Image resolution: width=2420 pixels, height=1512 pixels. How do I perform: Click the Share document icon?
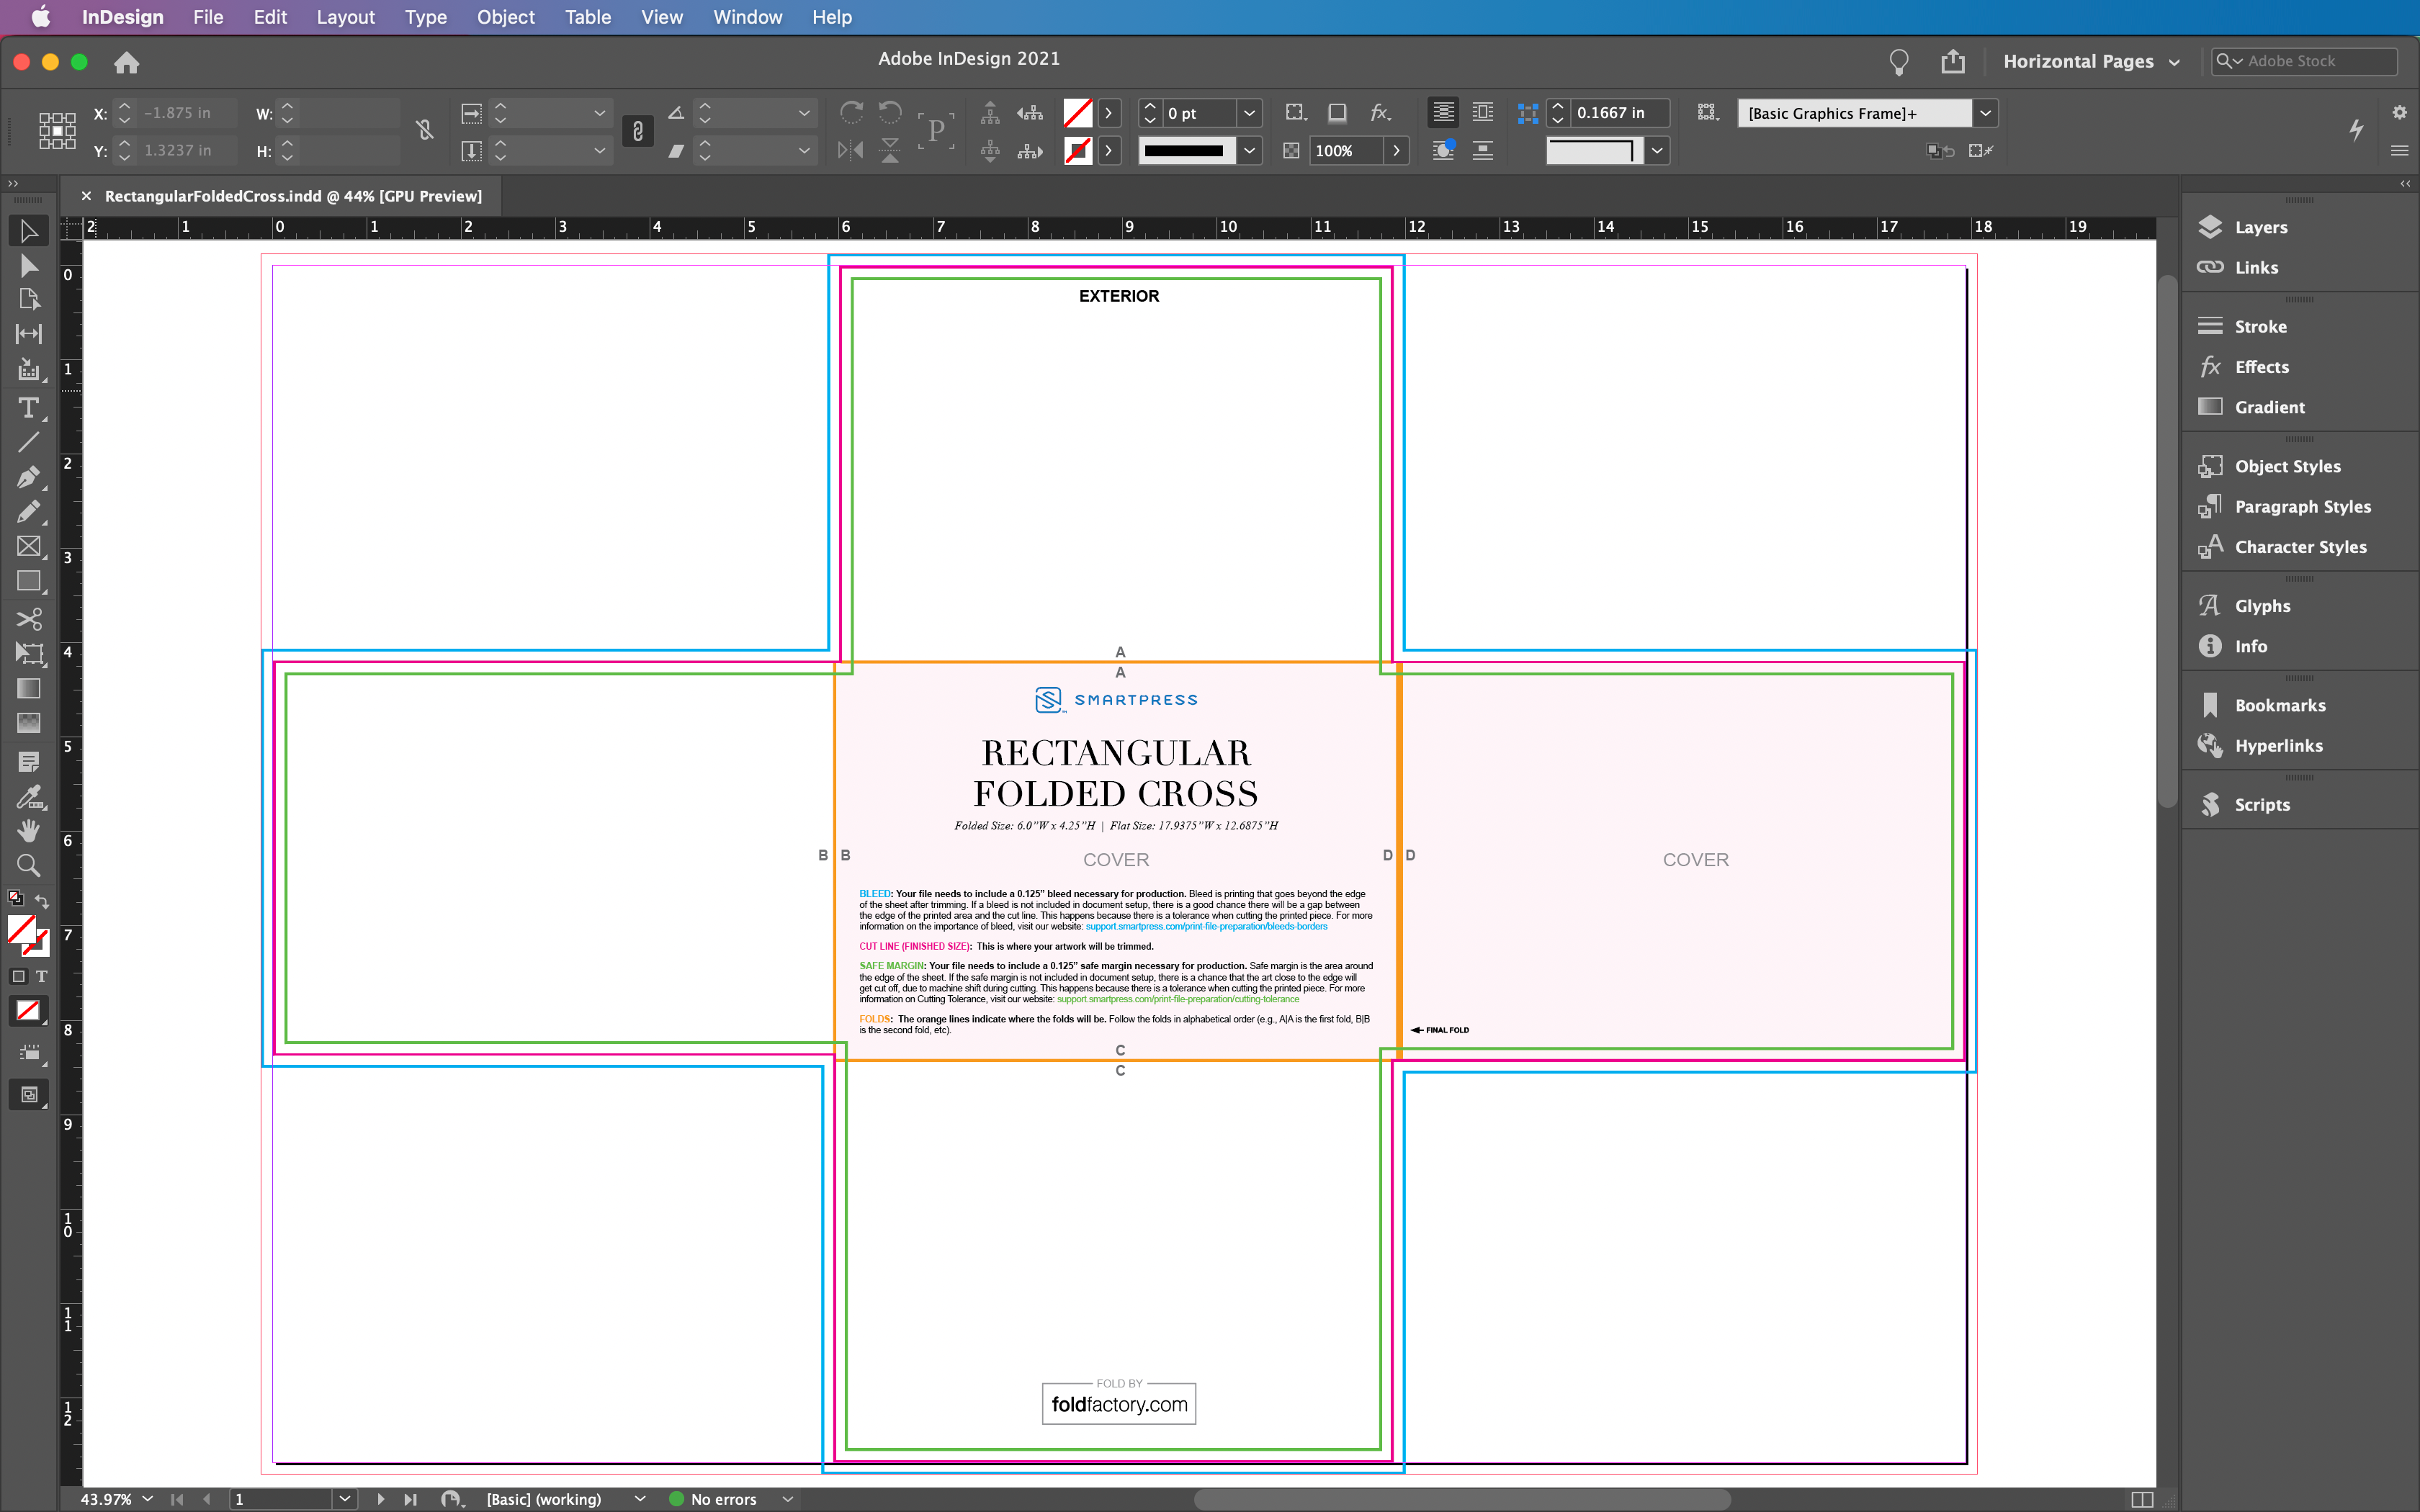(x=1952, y=62)
